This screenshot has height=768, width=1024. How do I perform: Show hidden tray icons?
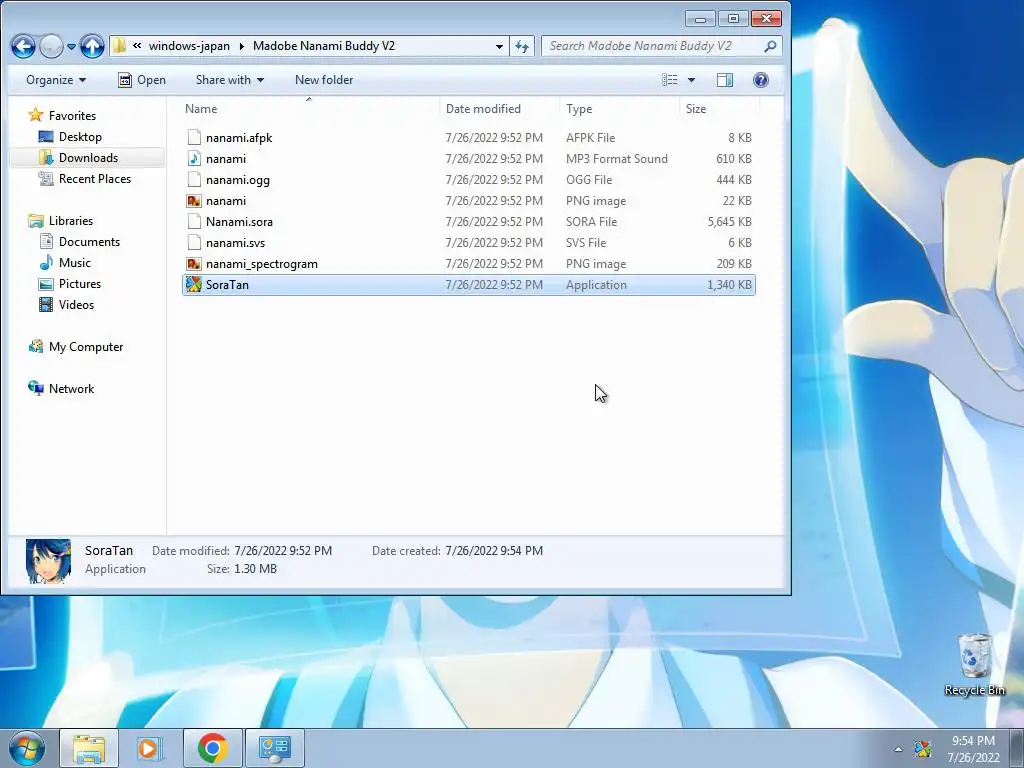pyautogui.click(x=898, y=749)
